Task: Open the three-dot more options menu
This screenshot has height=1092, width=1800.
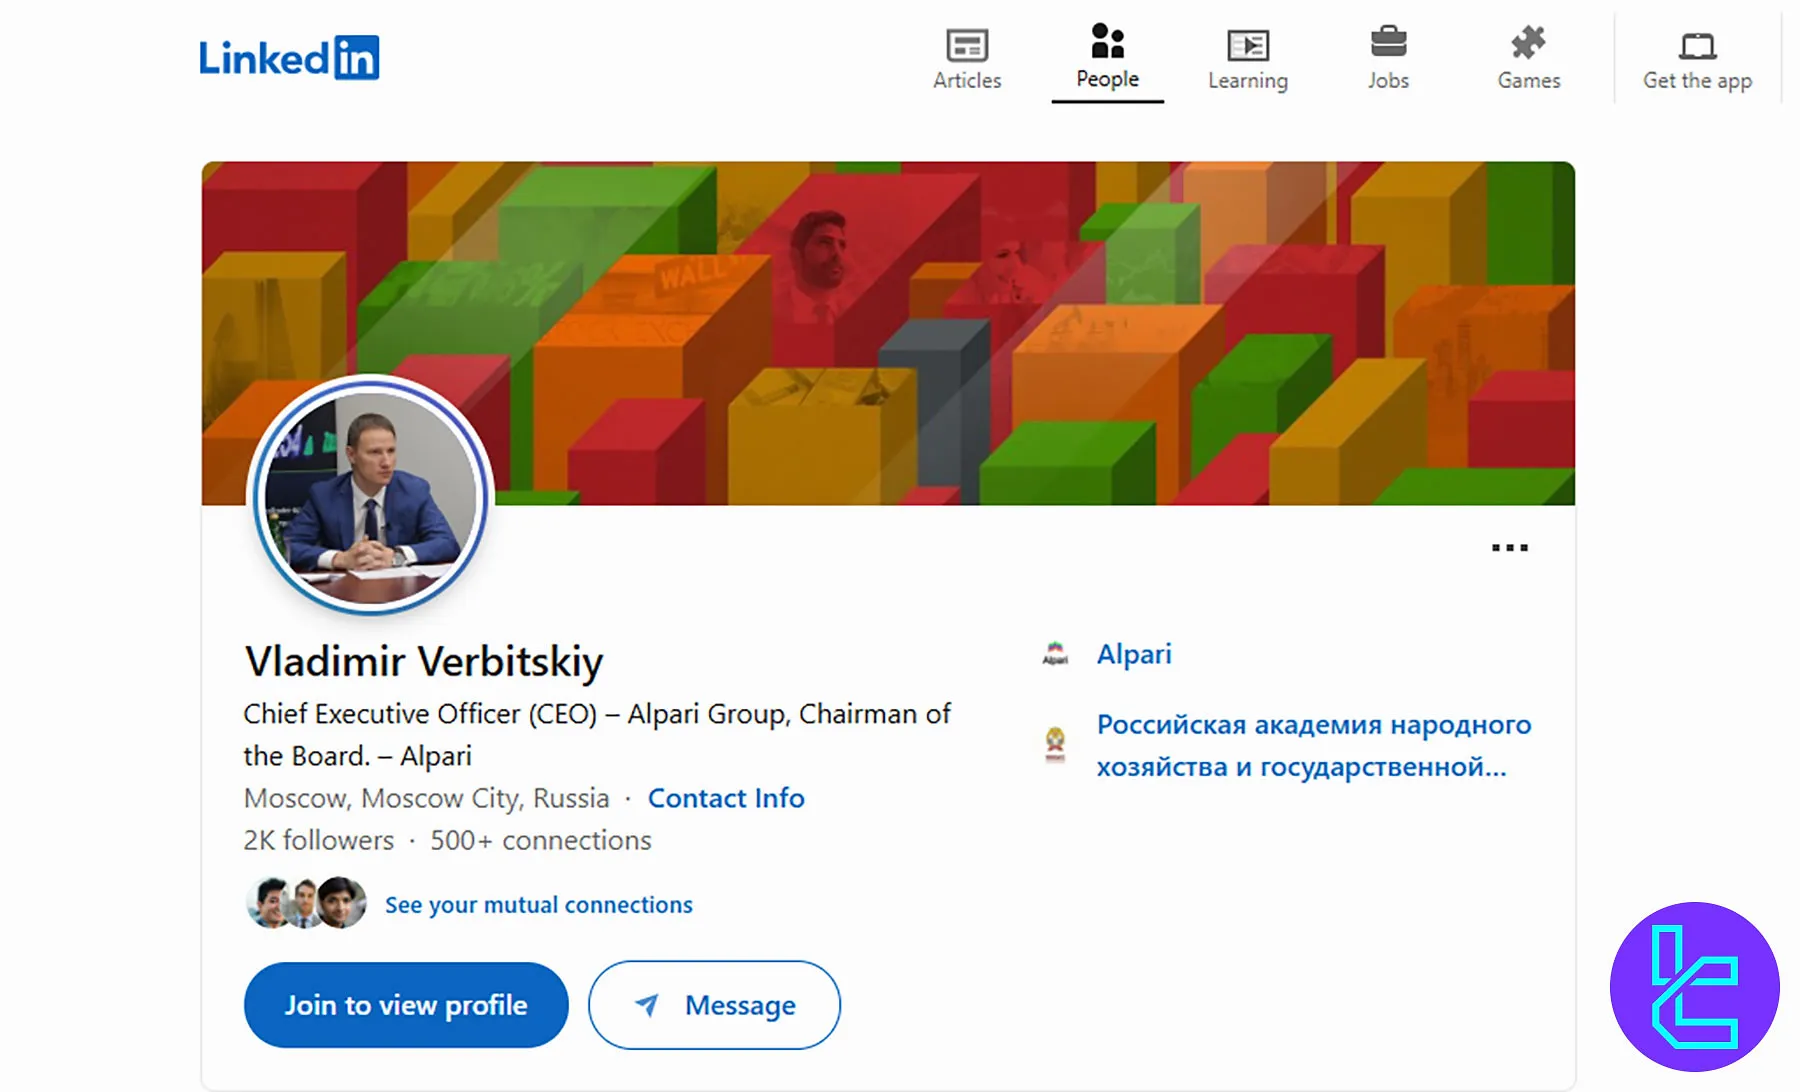Action: point(1509,548)
